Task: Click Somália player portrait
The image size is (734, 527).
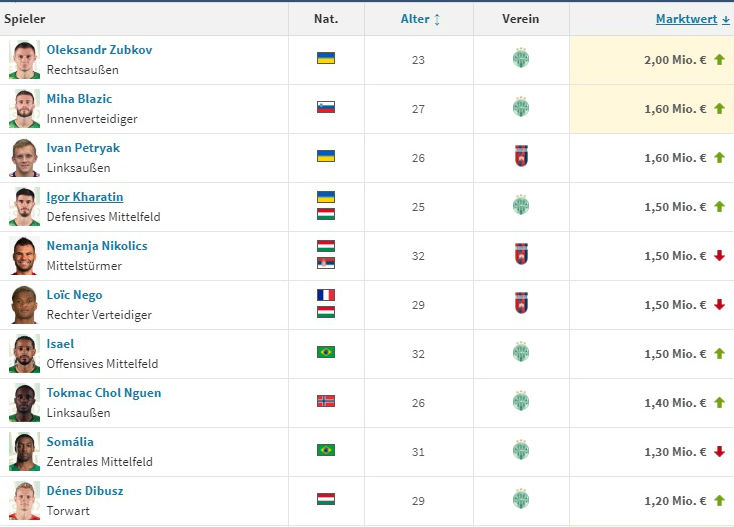Action: [x=24, y=452]
